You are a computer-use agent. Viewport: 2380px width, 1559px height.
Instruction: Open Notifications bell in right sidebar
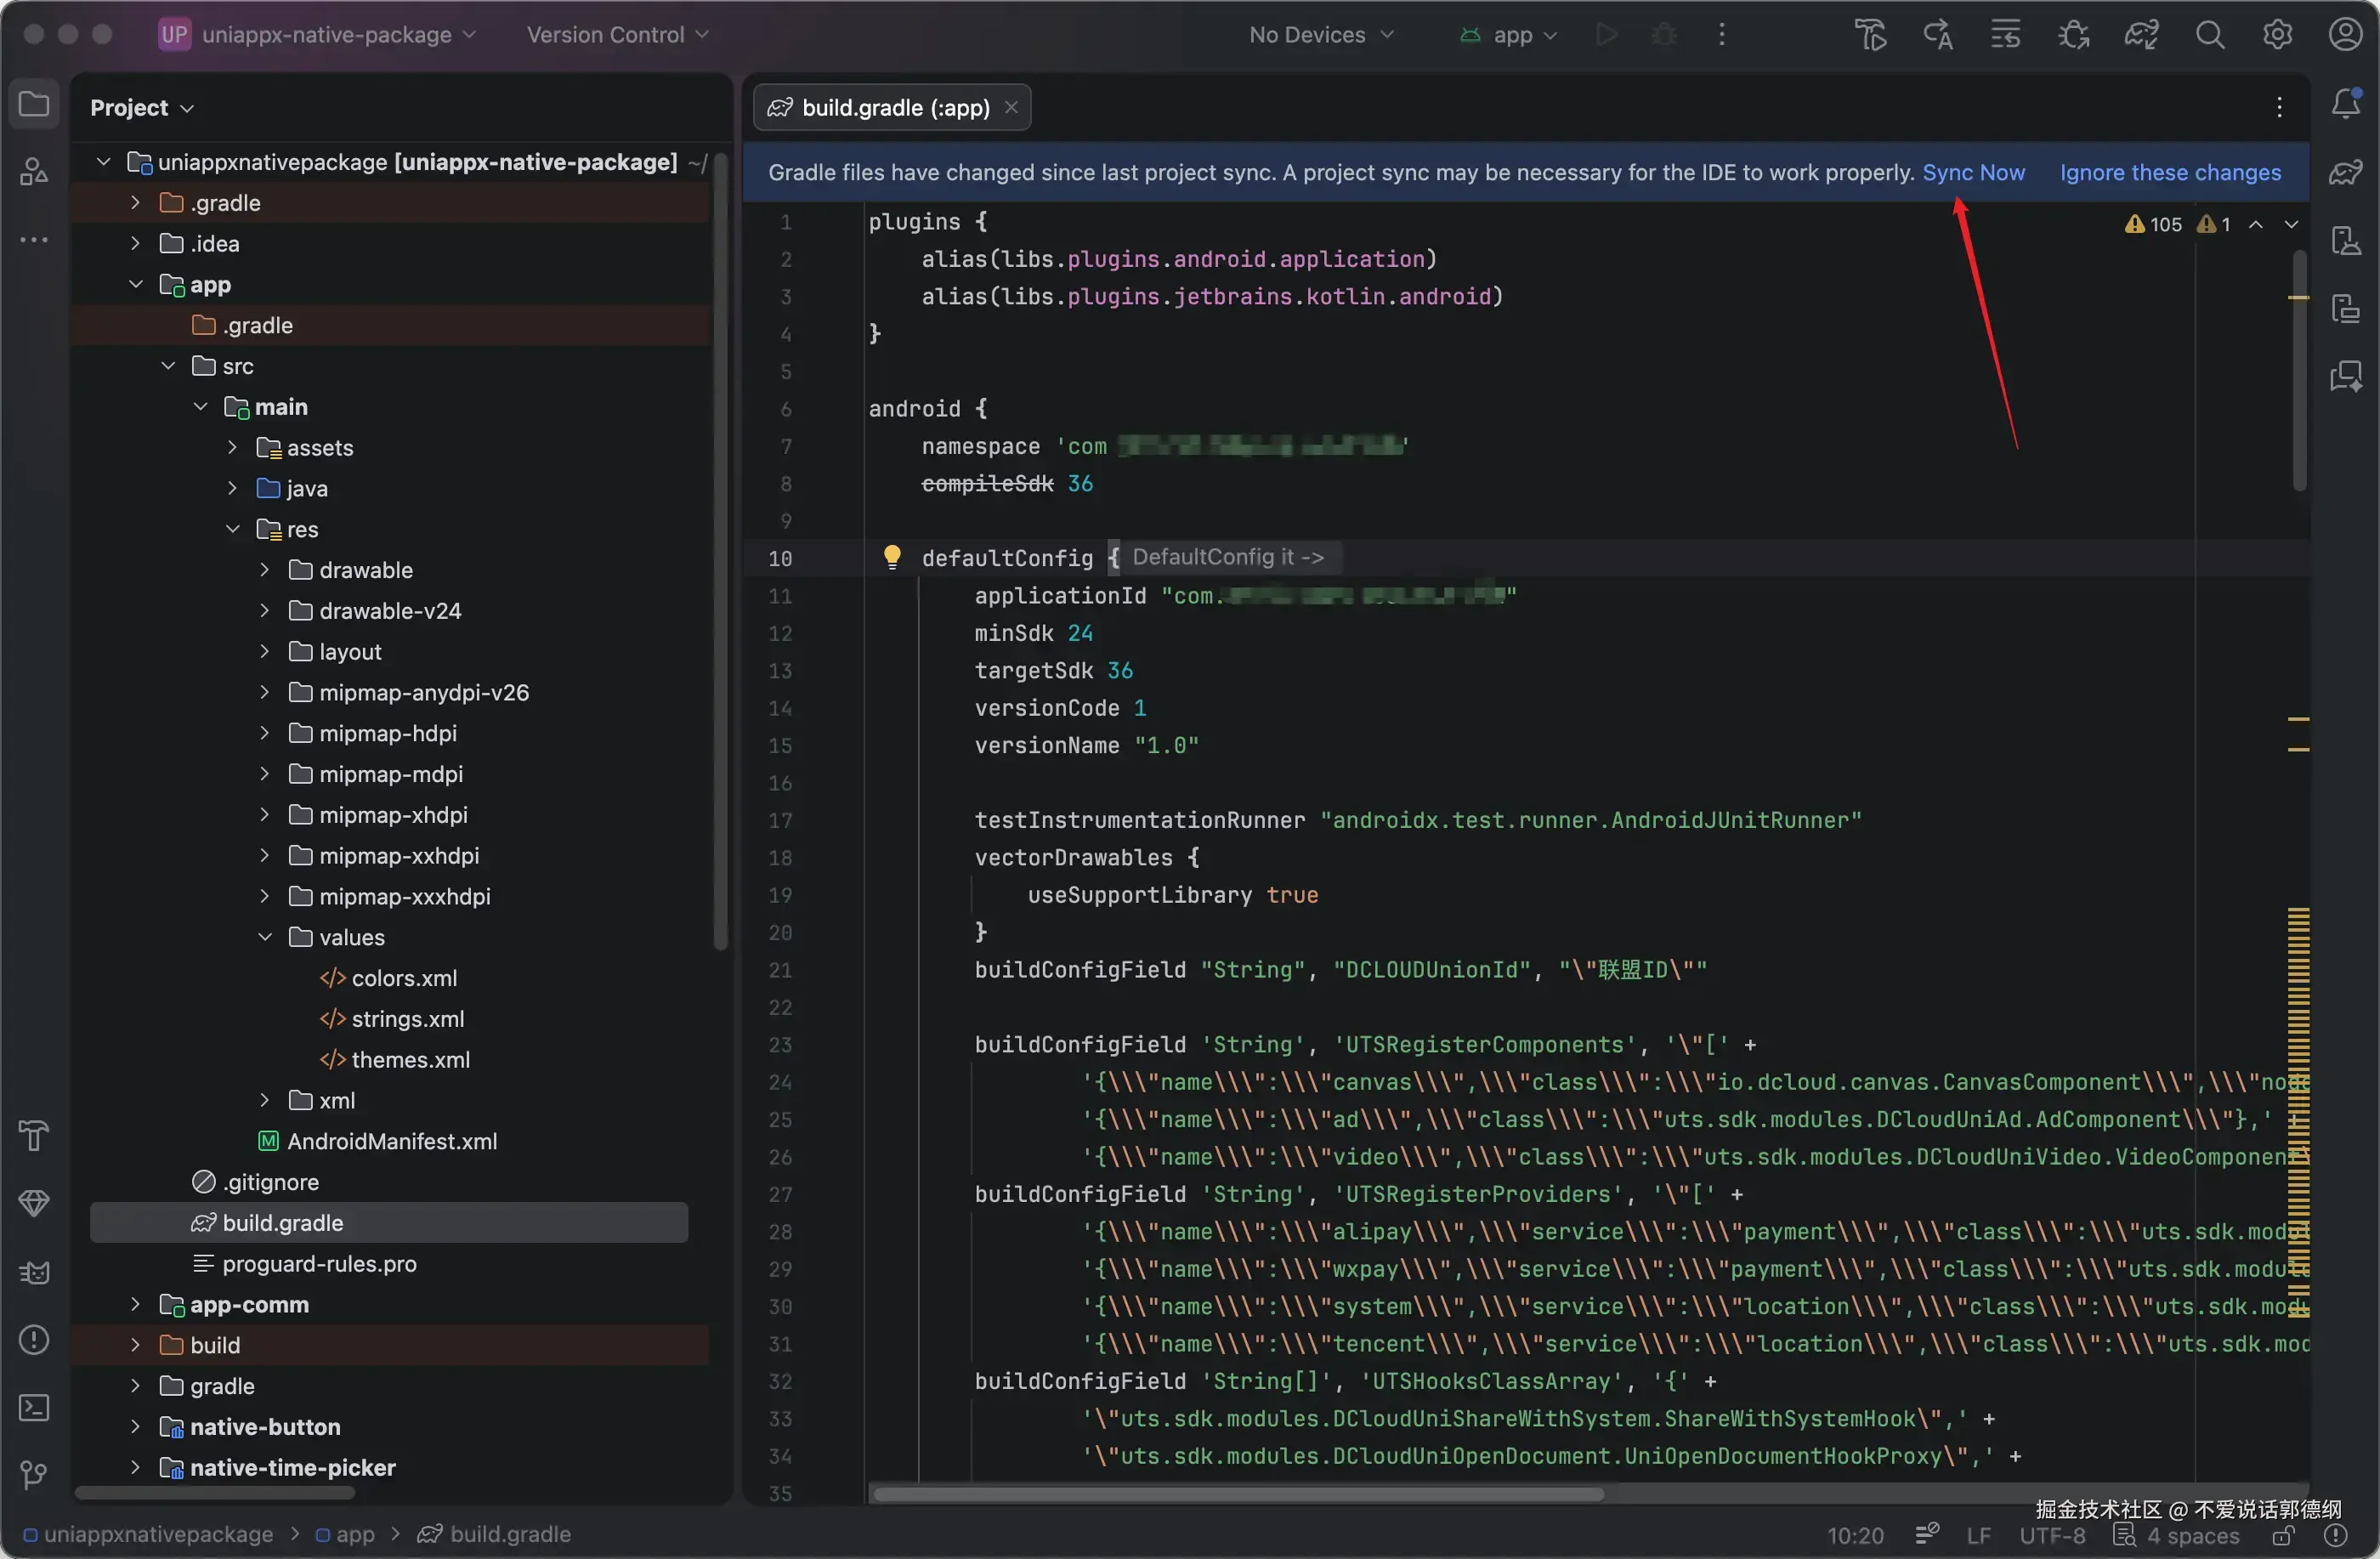(x=2345, y=103)
